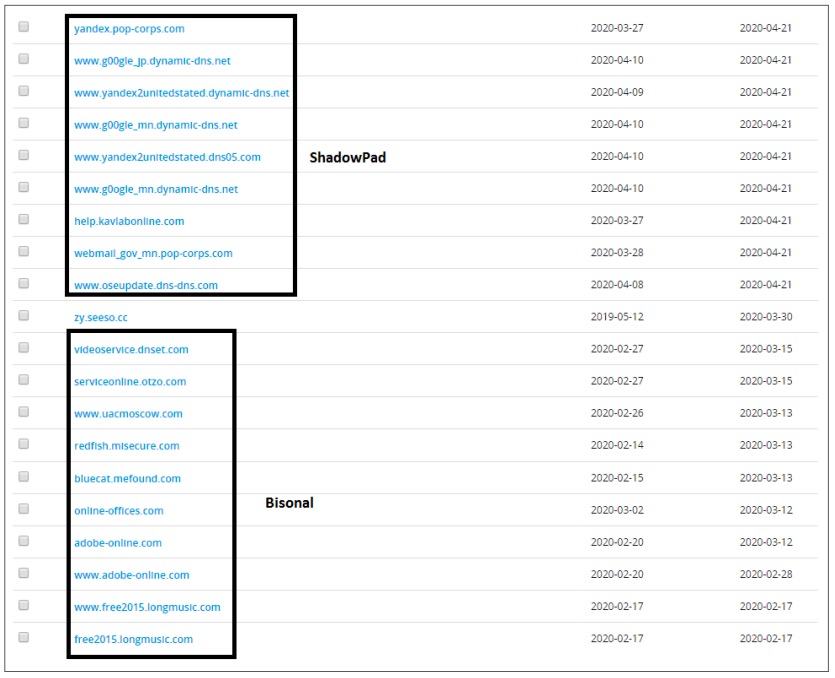Check the box beside www.yandex2unitedstated.dynamic-dns.net
835x678 pixels.
point(23,91)
